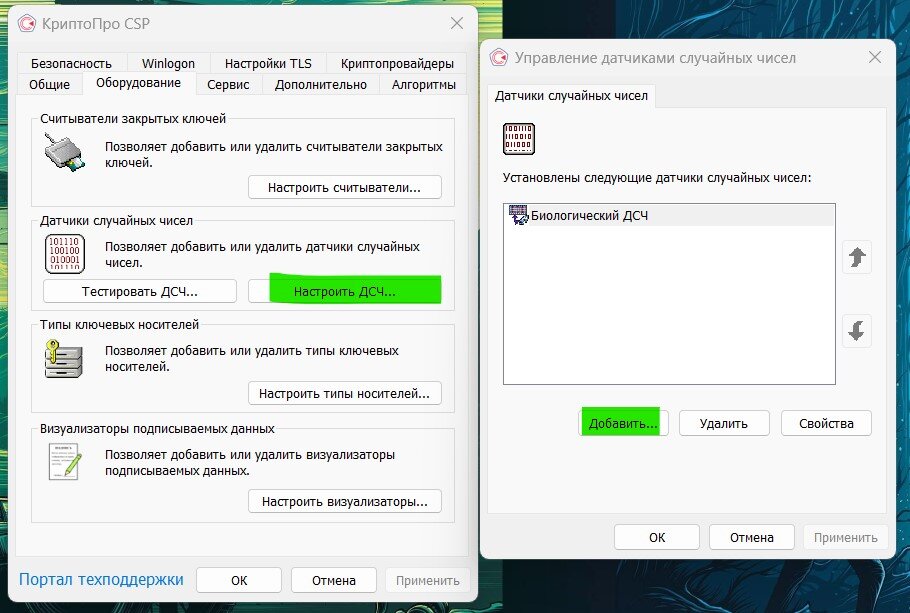
Task: Click the binary grid icon in the sensor management window
Action: (519, 139)
